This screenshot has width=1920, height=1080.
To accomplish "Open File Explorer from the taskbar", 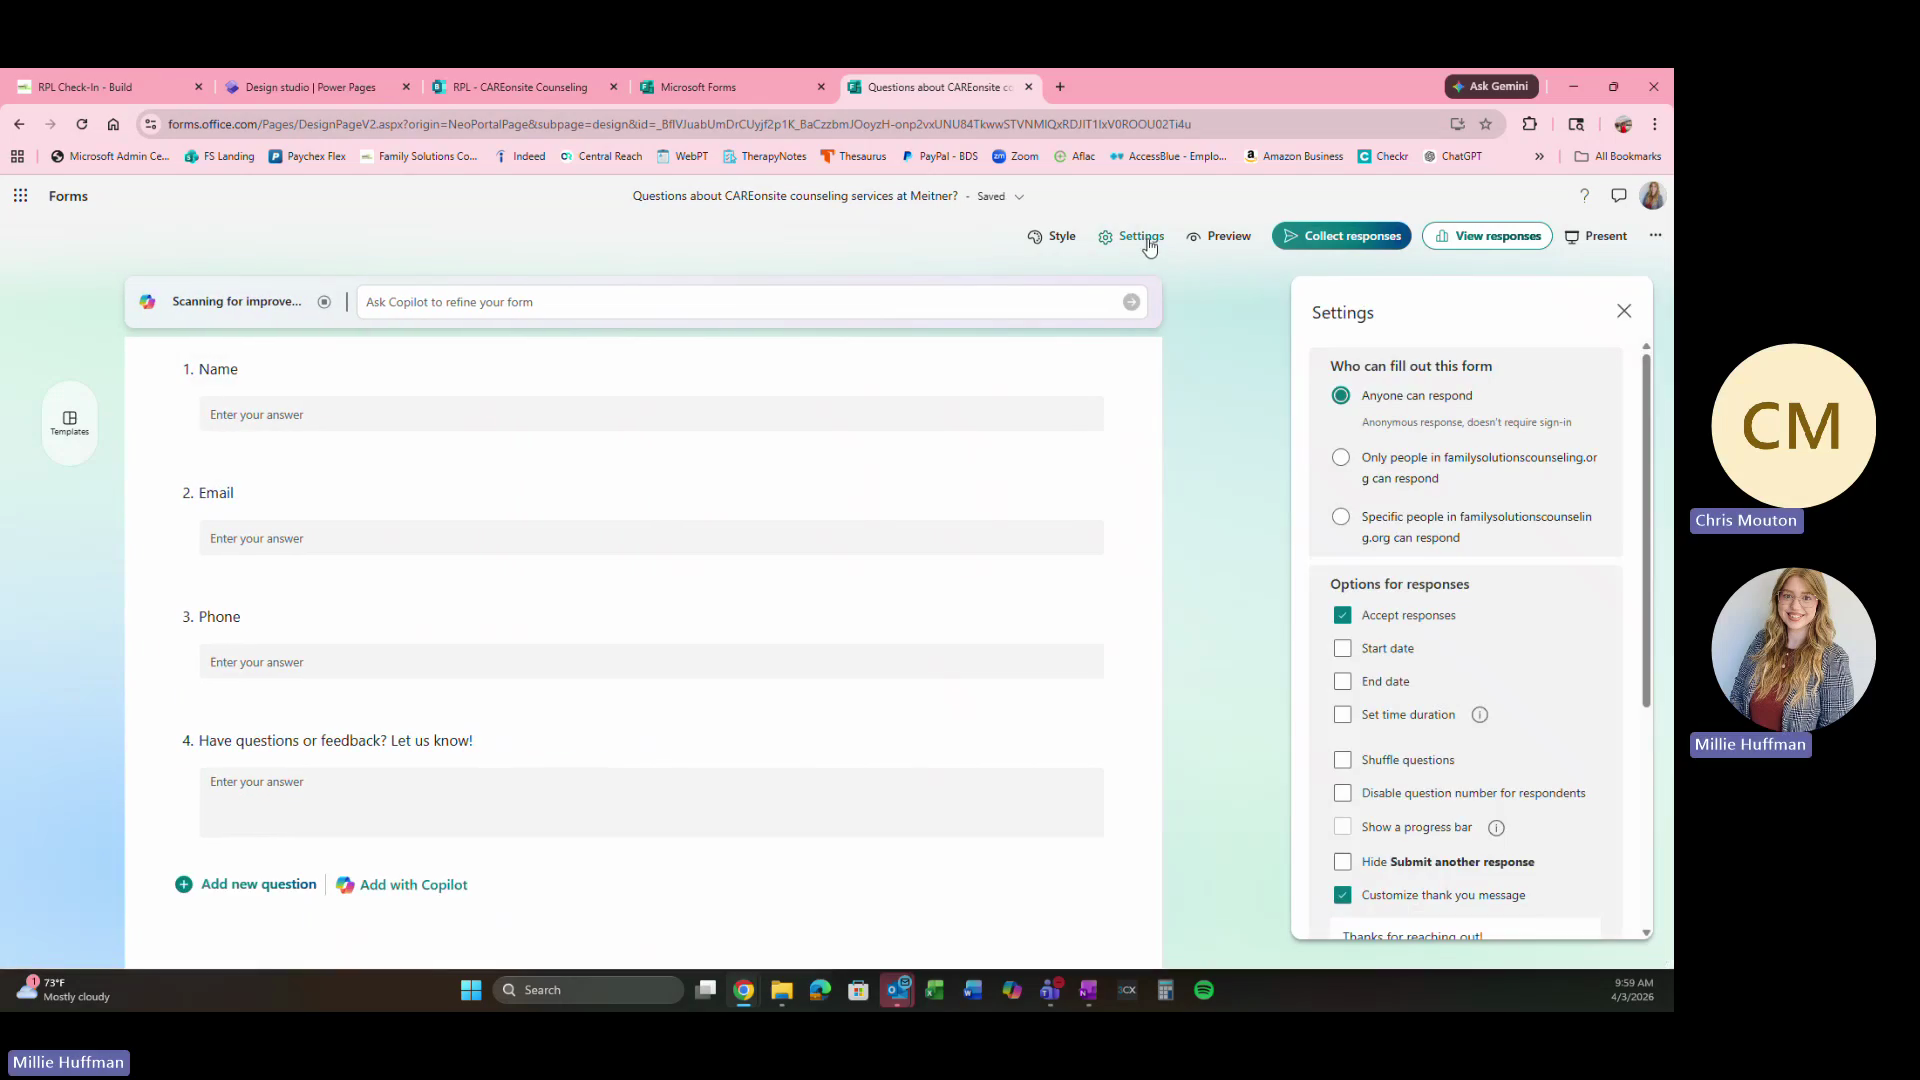I will (x=781, y=990).
